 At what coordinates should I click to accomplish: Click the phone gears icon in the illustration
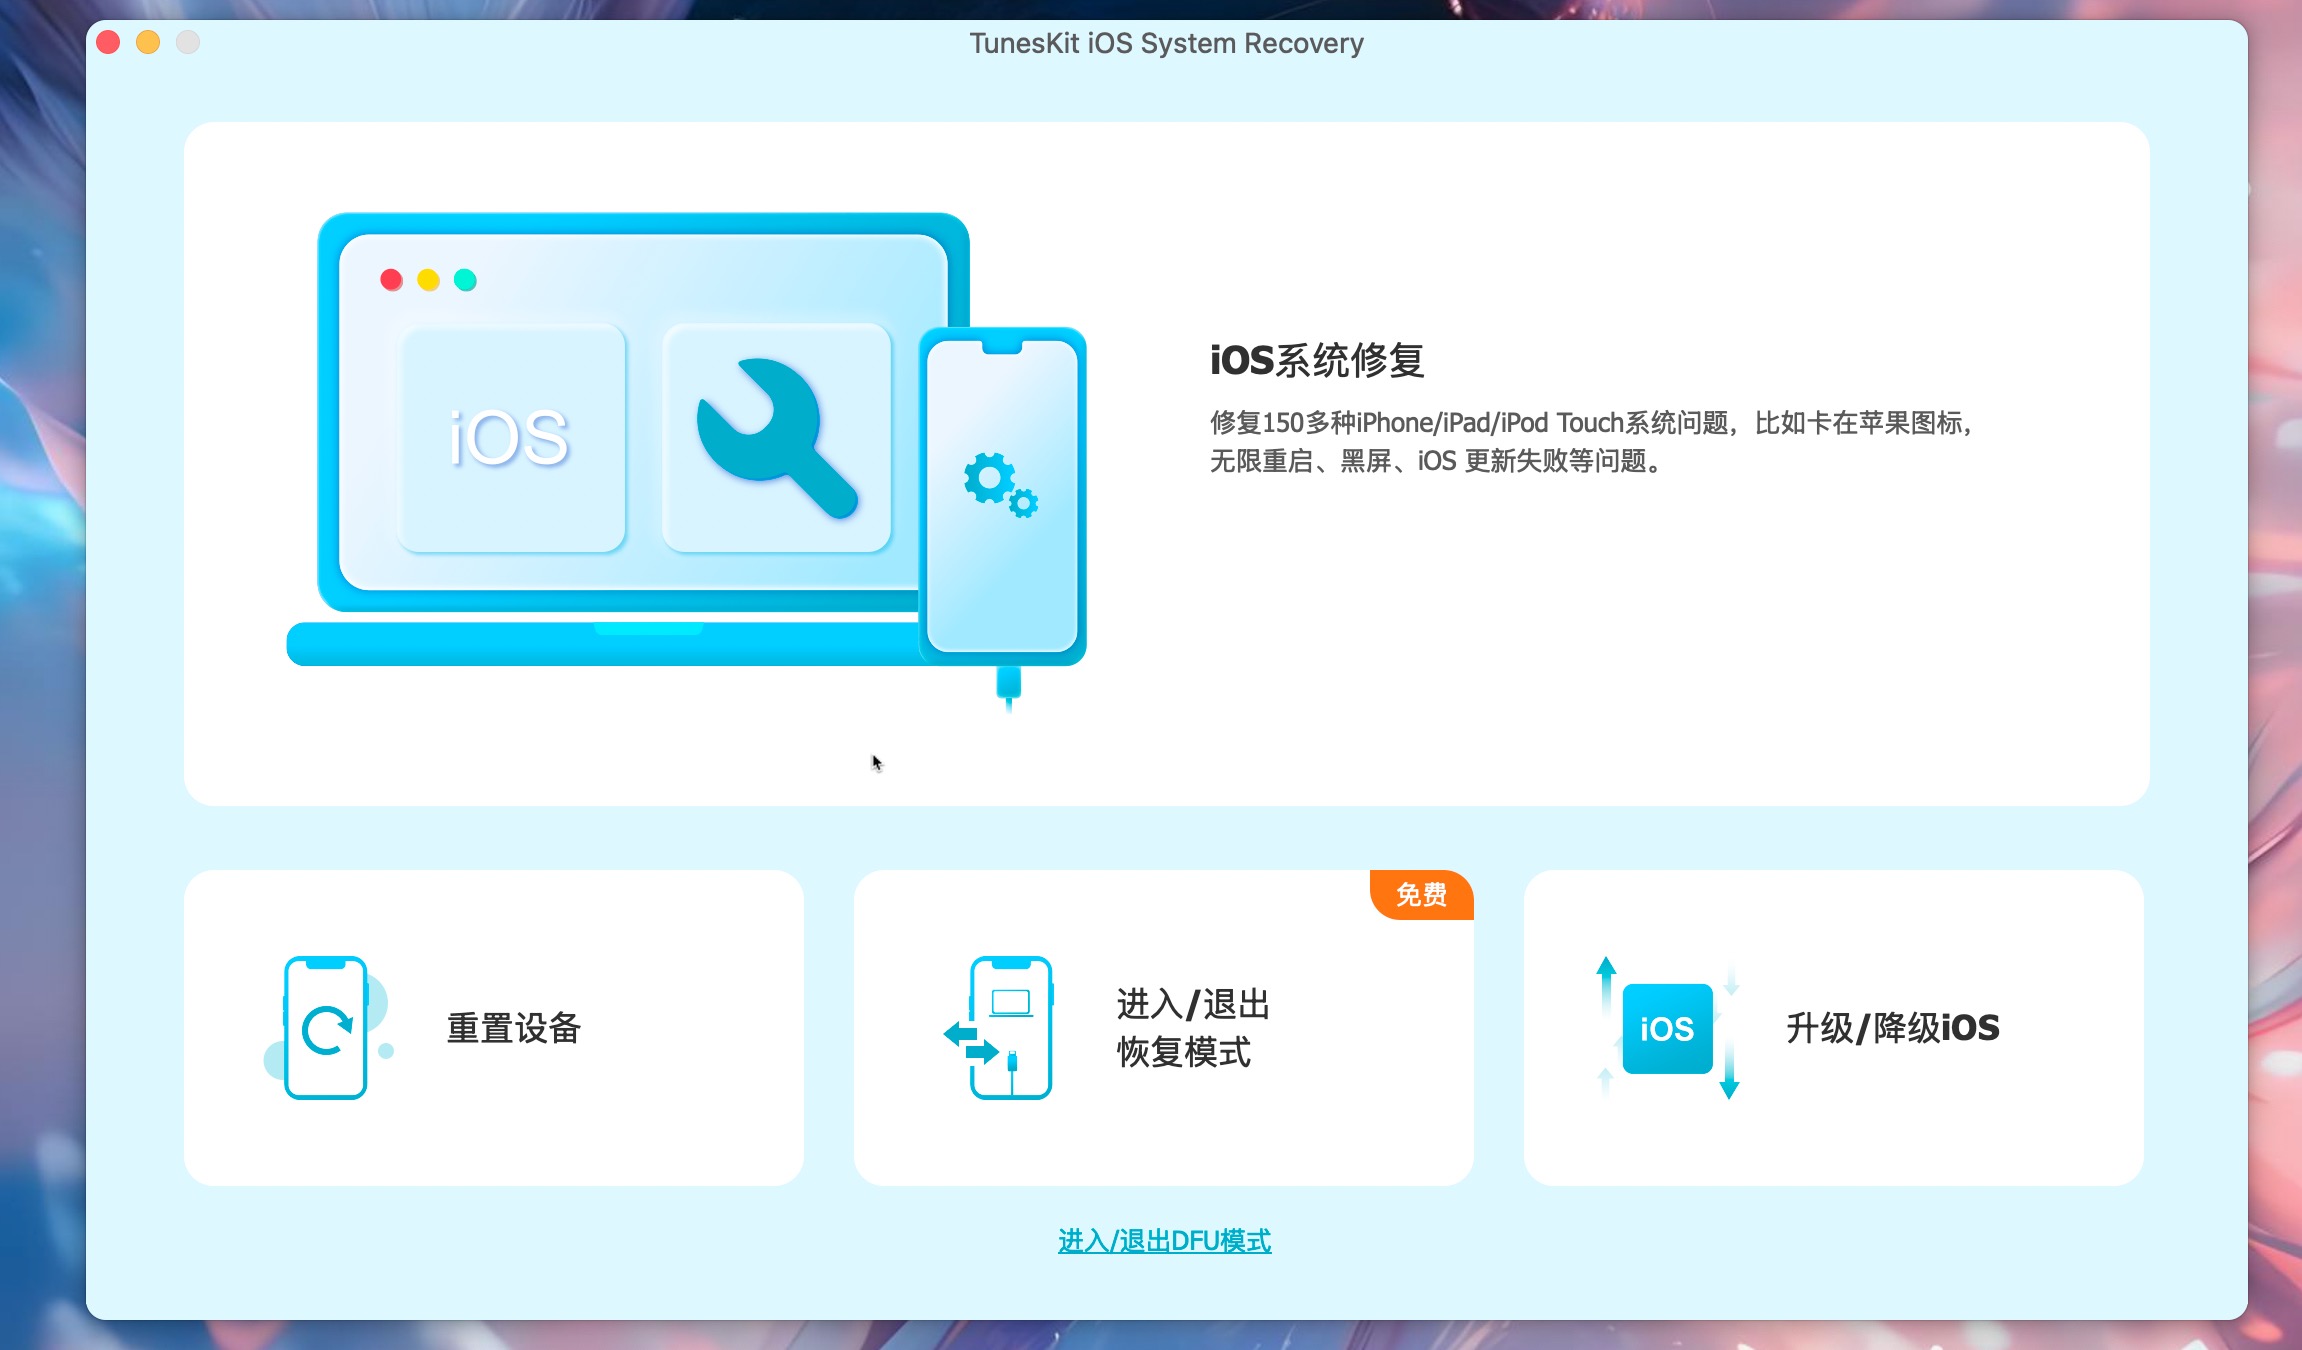coord(1001,485)
